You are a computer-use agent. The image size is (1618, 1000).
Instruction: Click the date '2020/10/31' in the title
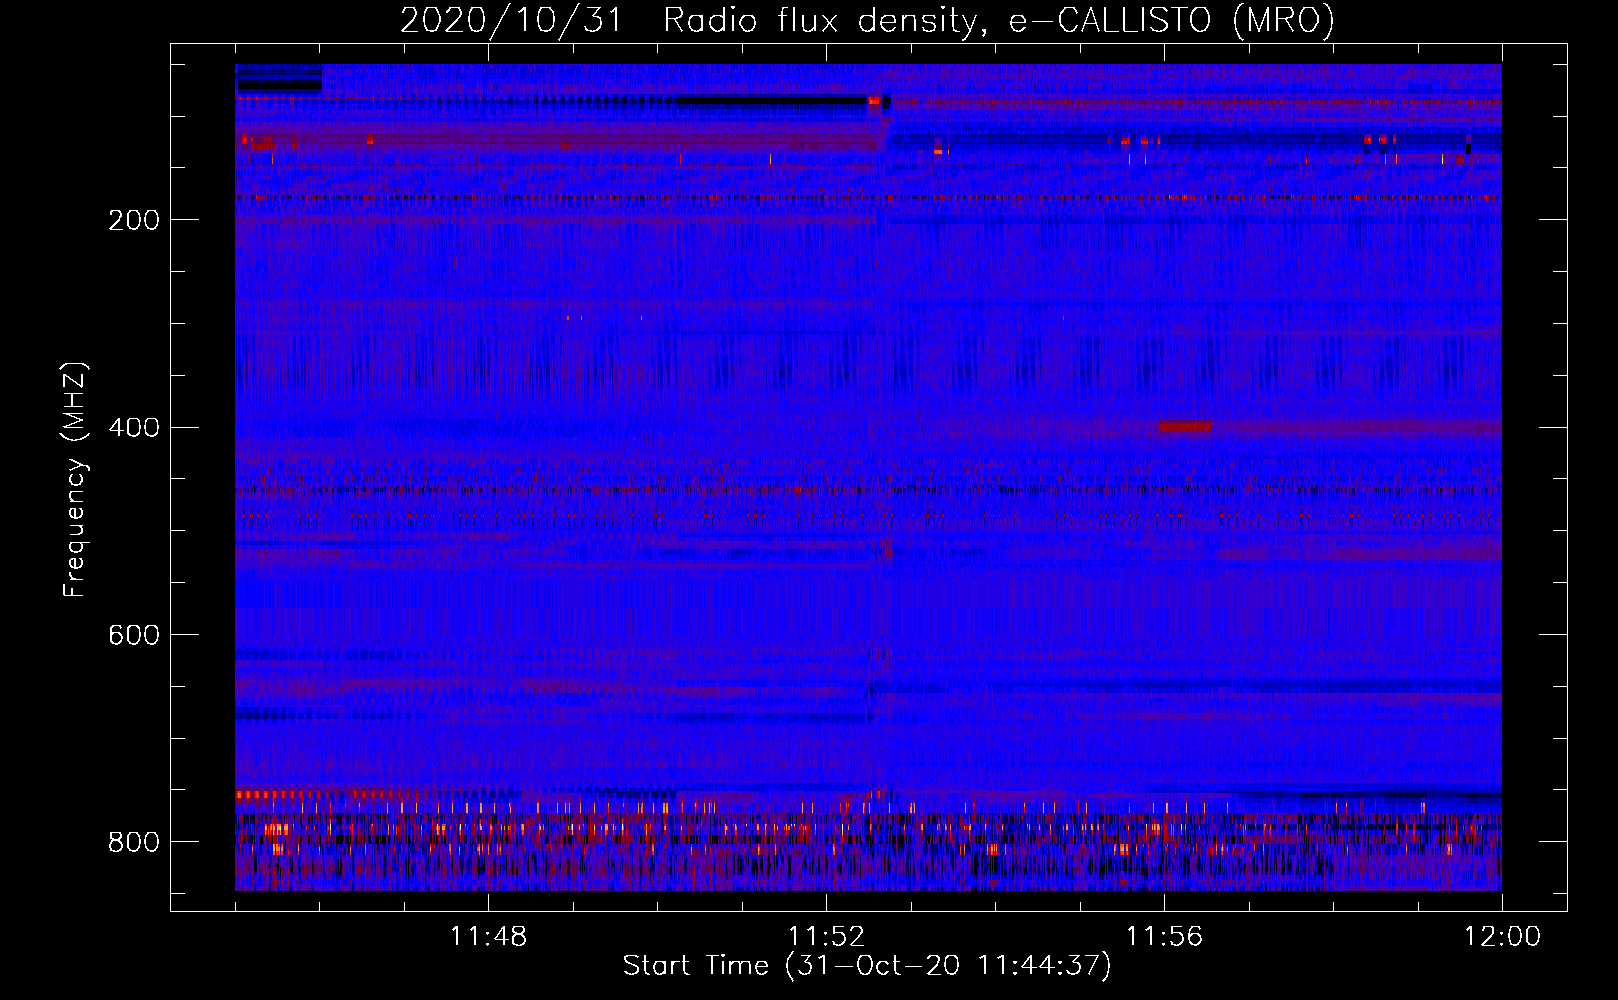click(511, 20)
